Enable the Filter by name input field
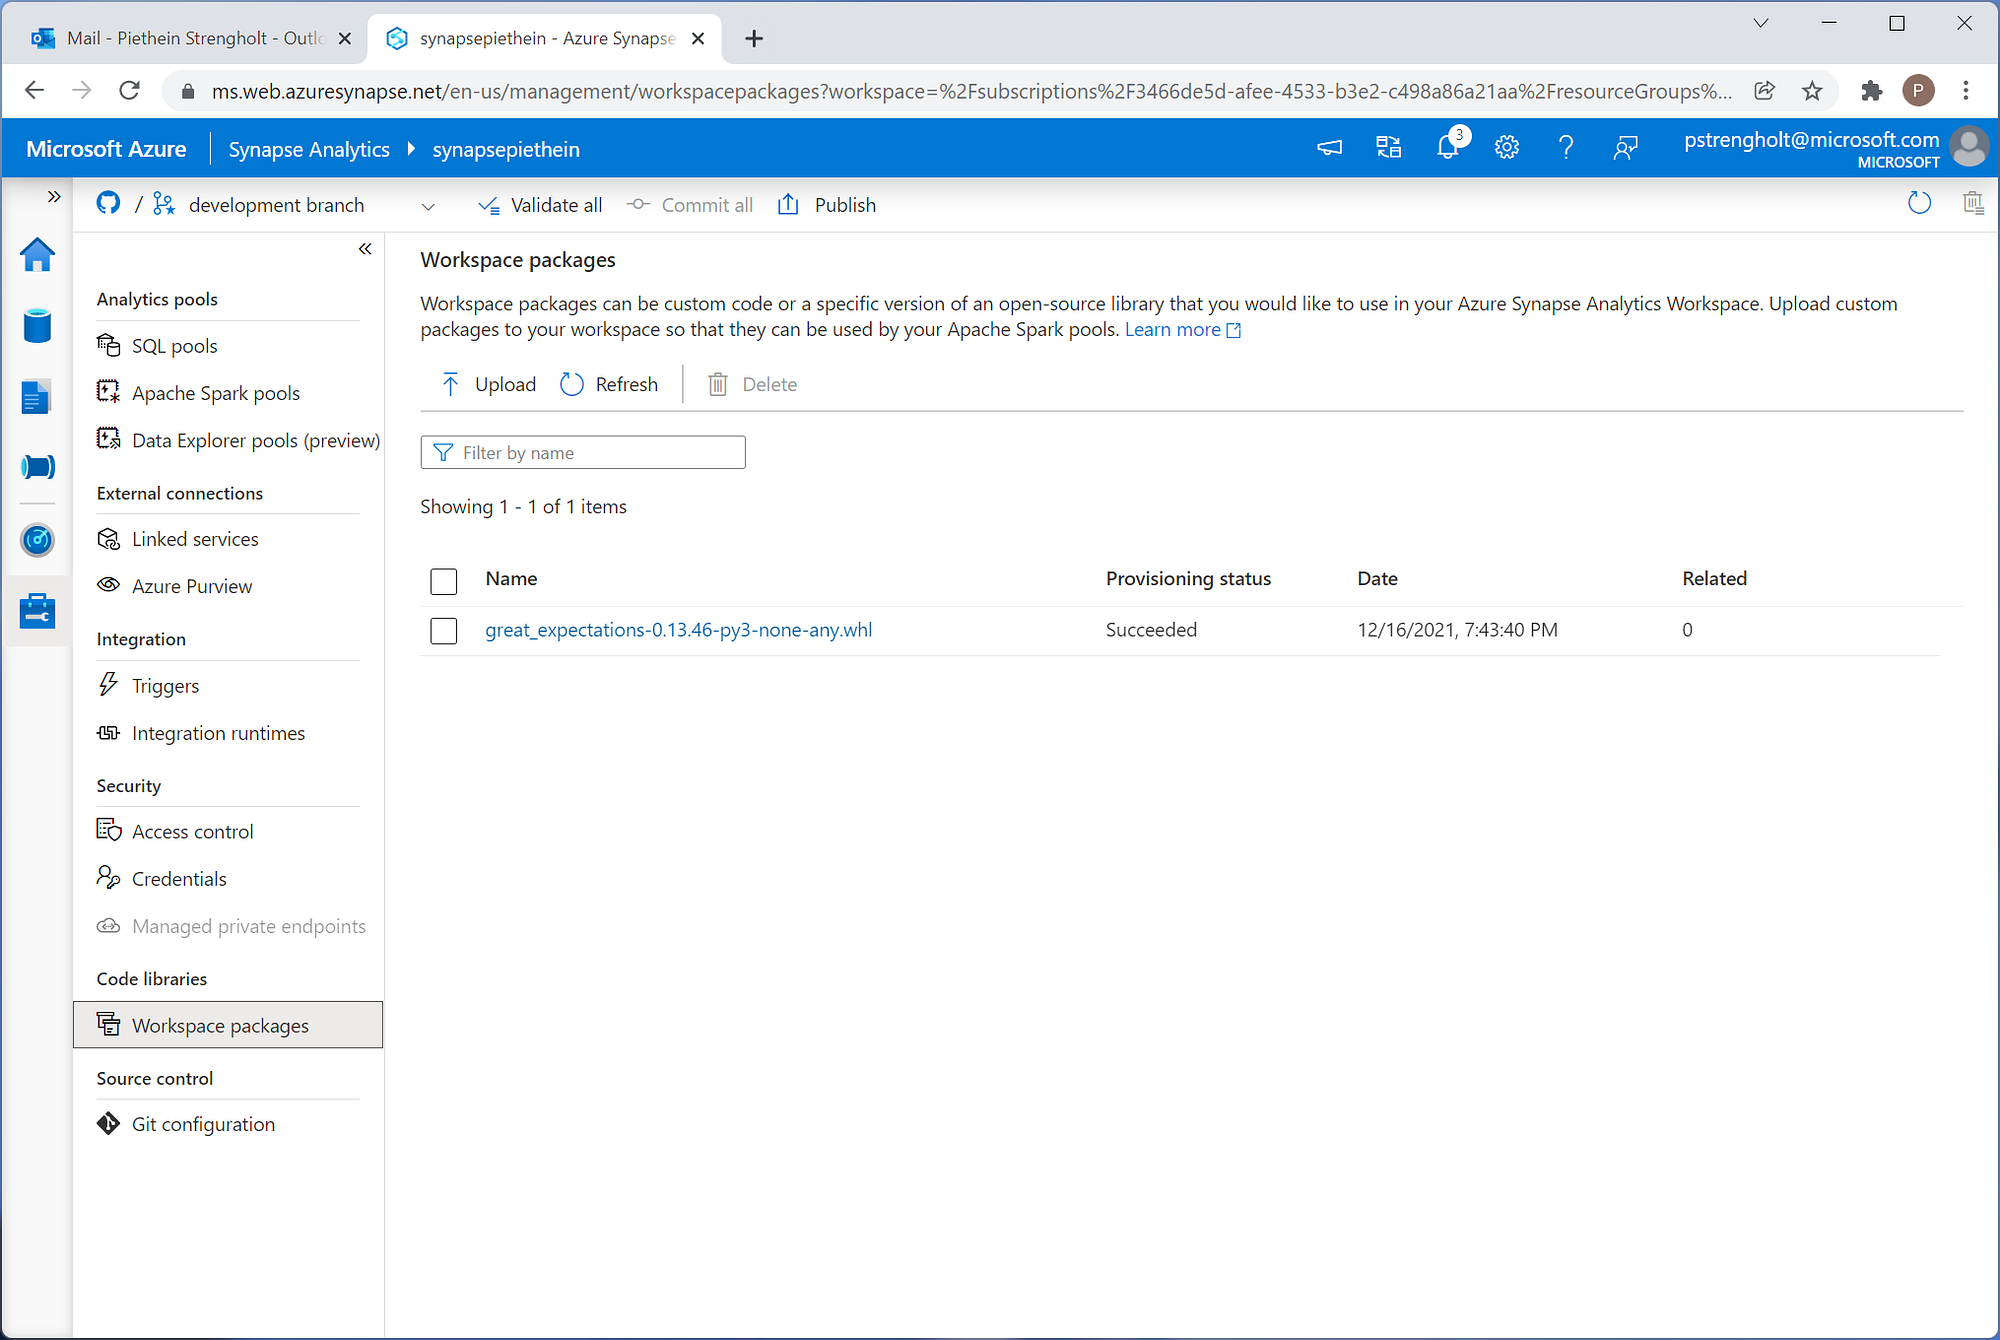 pyautogui.click(x=583, y=452)
